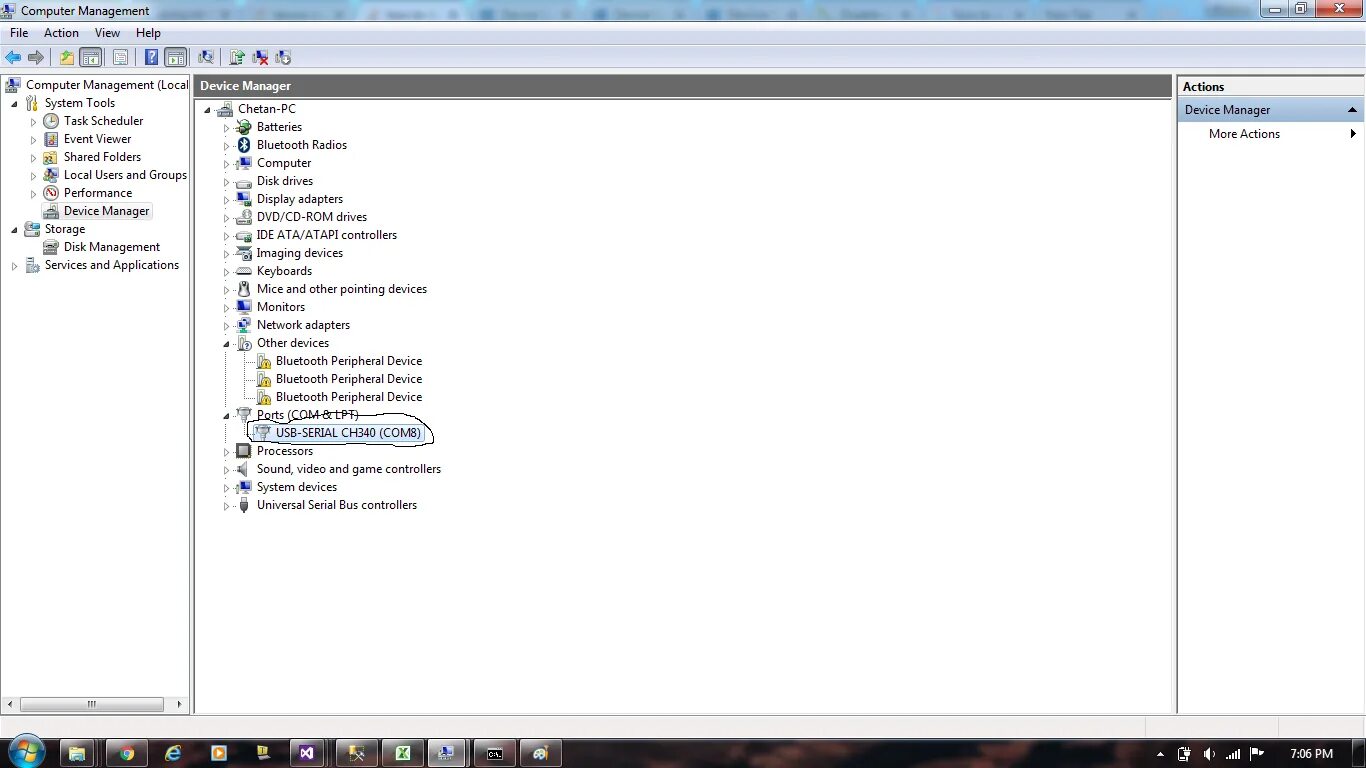Click the Up One Level folder icon
This screenshot has width=1366, height=768.
pyautogui.click(x=67, y=58)
